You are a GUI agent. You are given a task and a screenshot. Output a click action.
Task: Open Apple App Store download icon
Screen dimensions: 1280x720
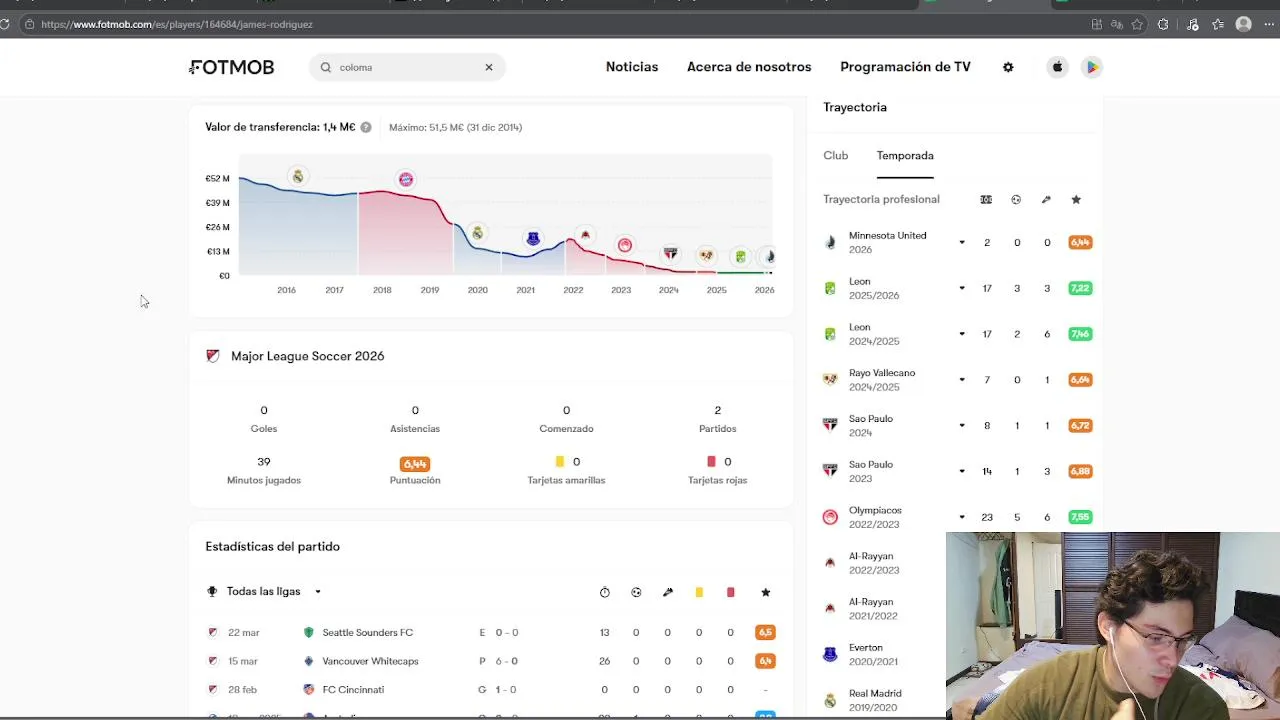pyautogui.click(x=1057, y=67)
